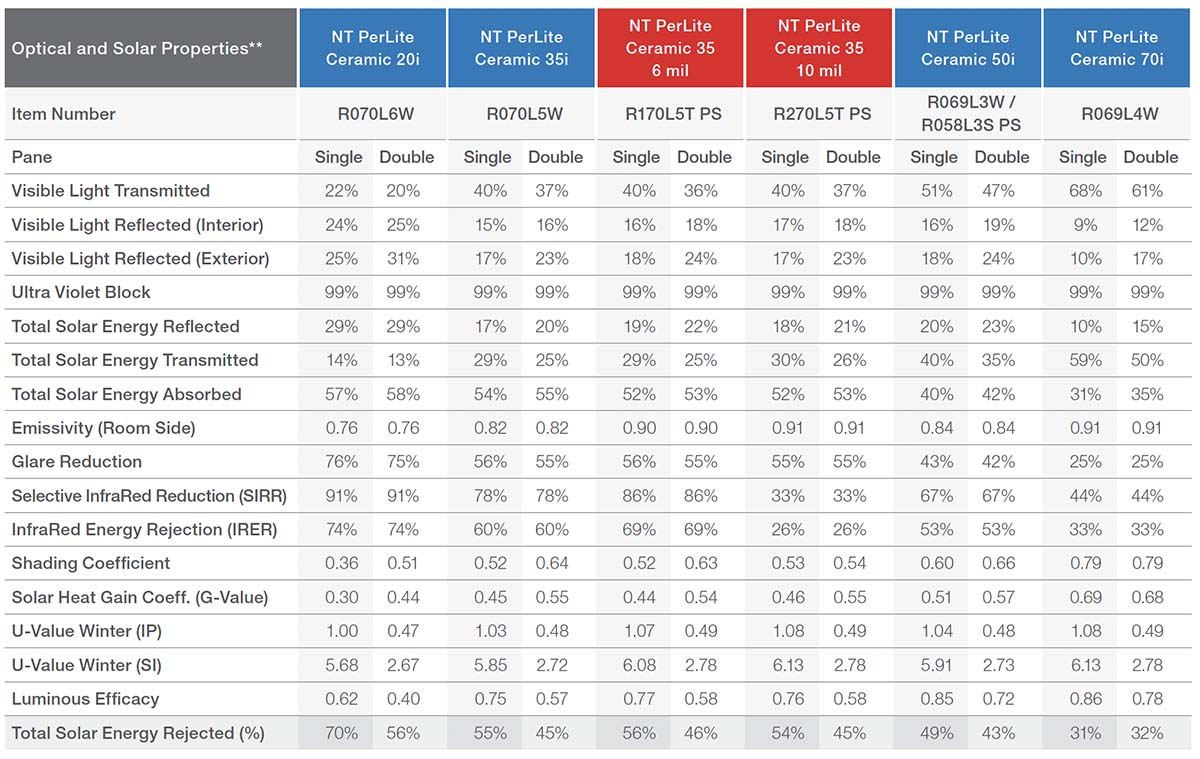The height and width of the screenshot is (759, 1200).
Task: Select item number R069L4W
Action: pyautogui.click(x=1116, y=114)
